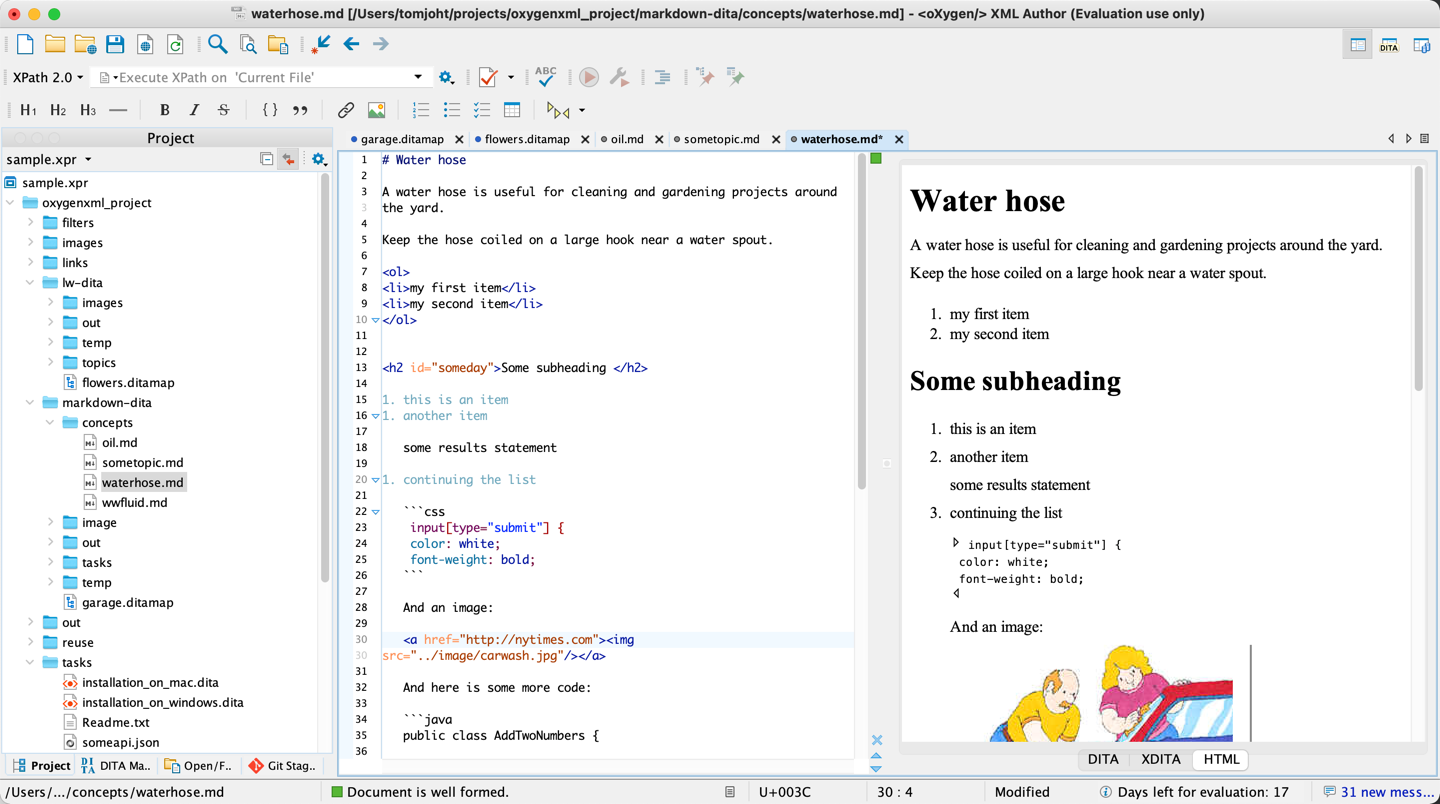Switch preview to the DITA tab
Viewport: 1440px width, 804px height.
[x=1102, y=759]
